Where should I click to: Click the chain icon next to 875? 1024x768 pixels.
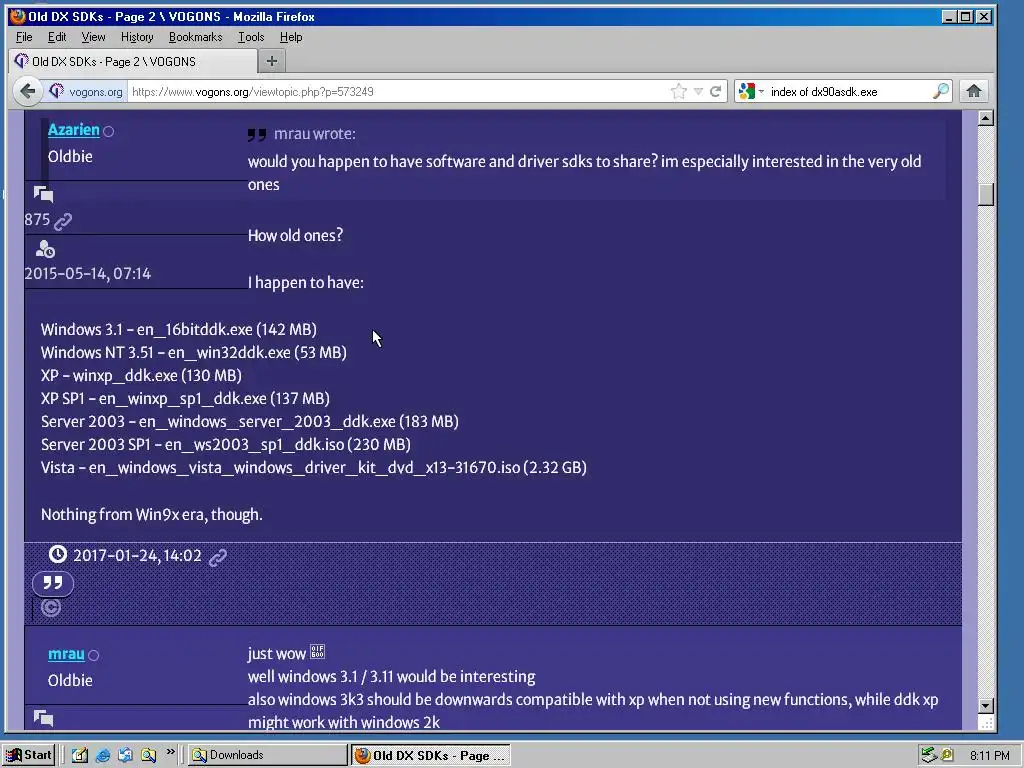pyautogui.click(x=63, y=221)
